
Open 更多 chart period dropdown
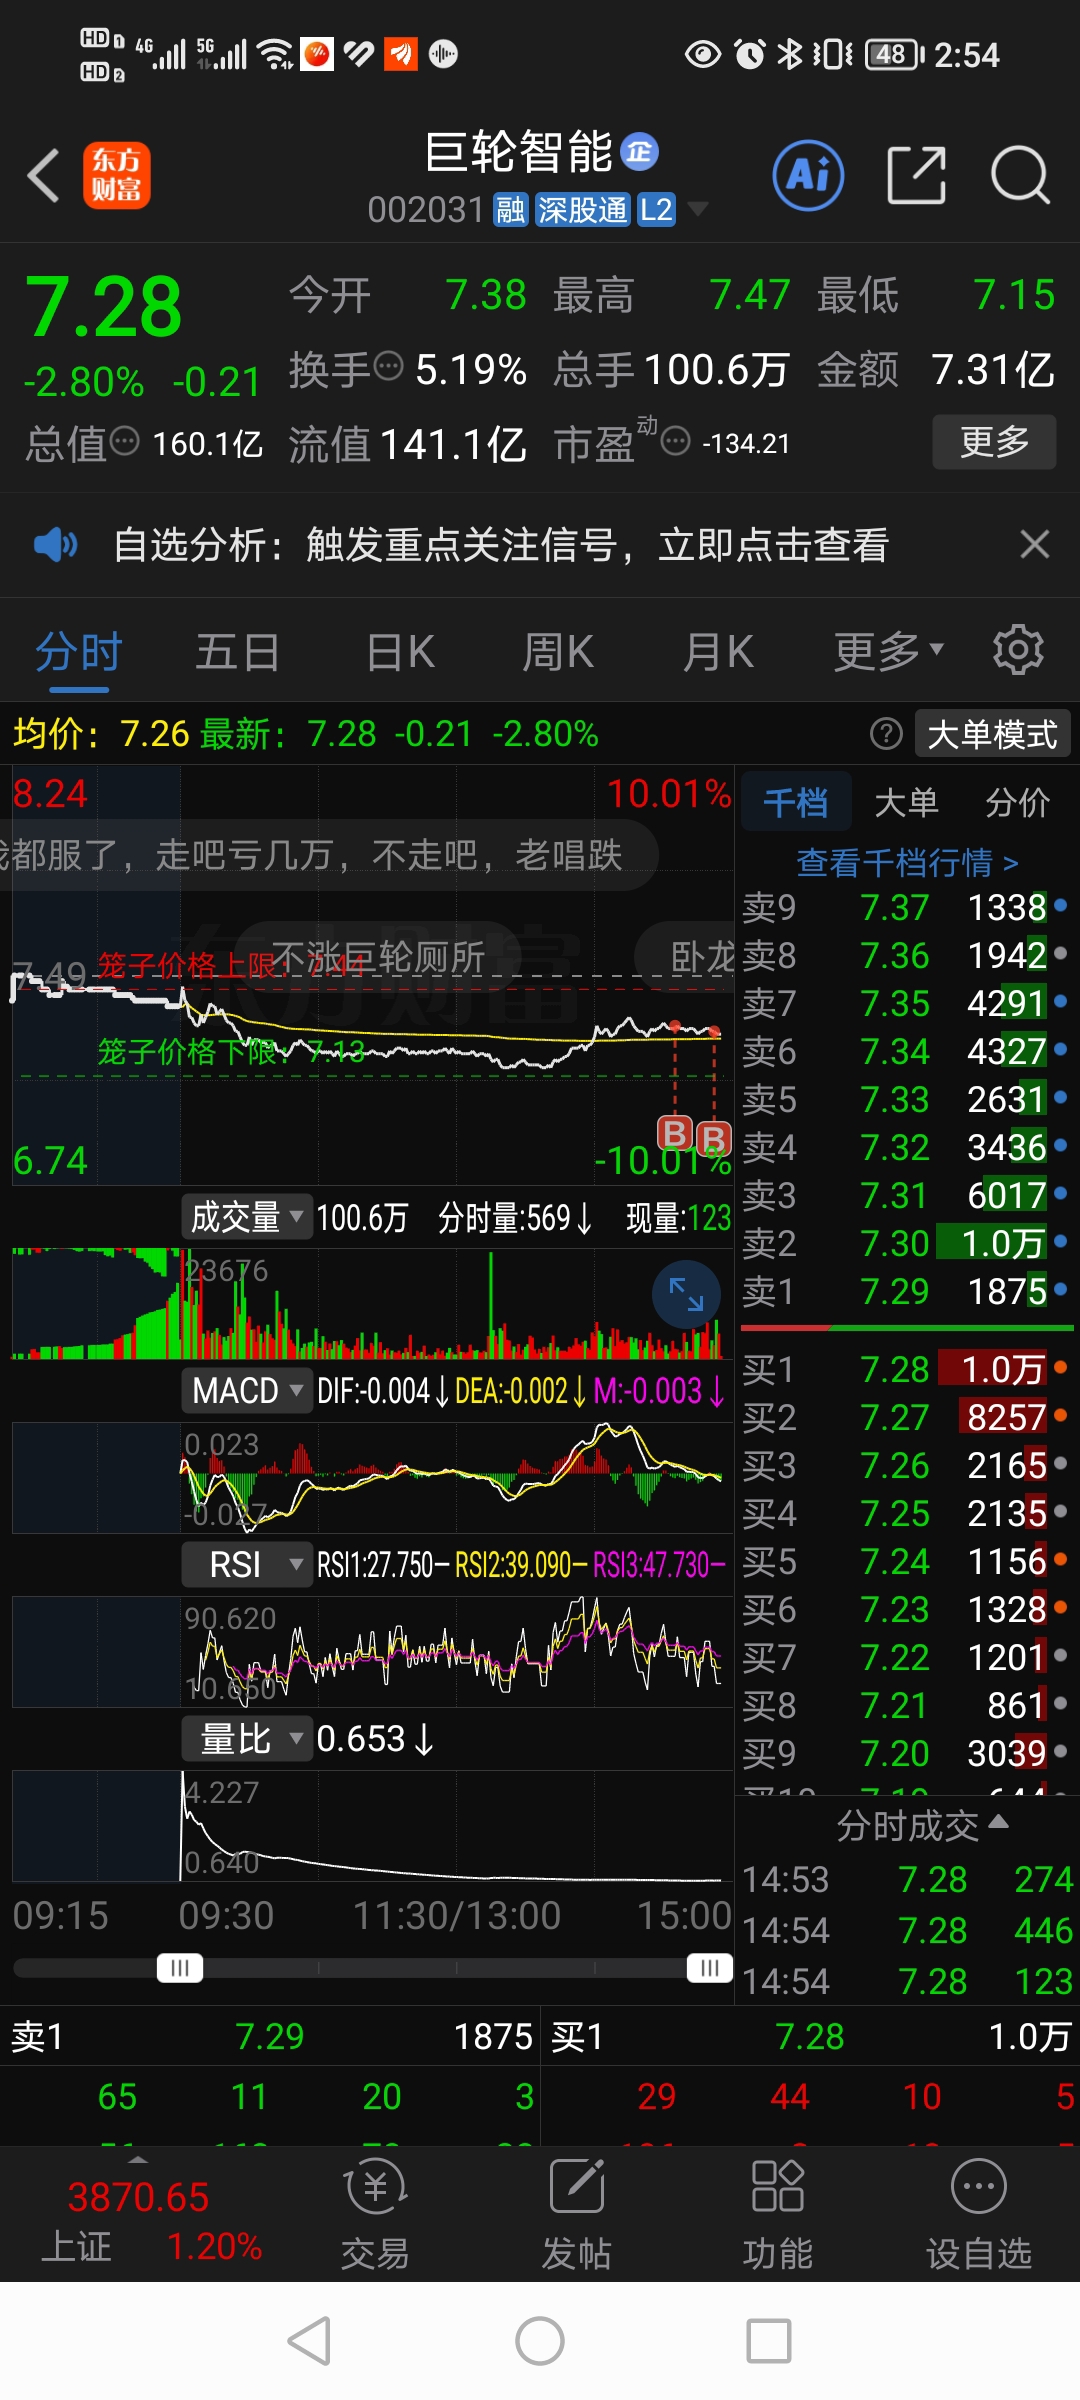pyautogui.click(x=889, y=651)
